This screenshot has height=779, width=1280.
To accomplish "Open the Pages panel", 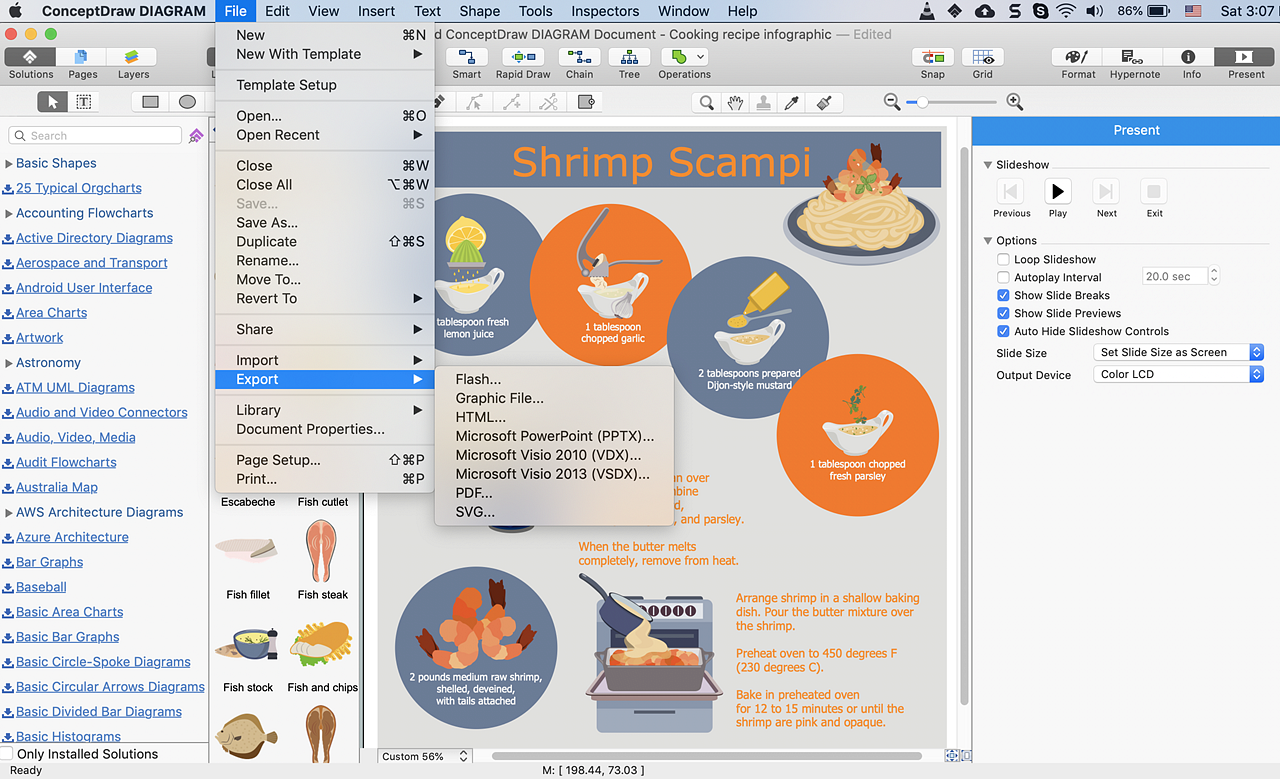I will [82, 57].
